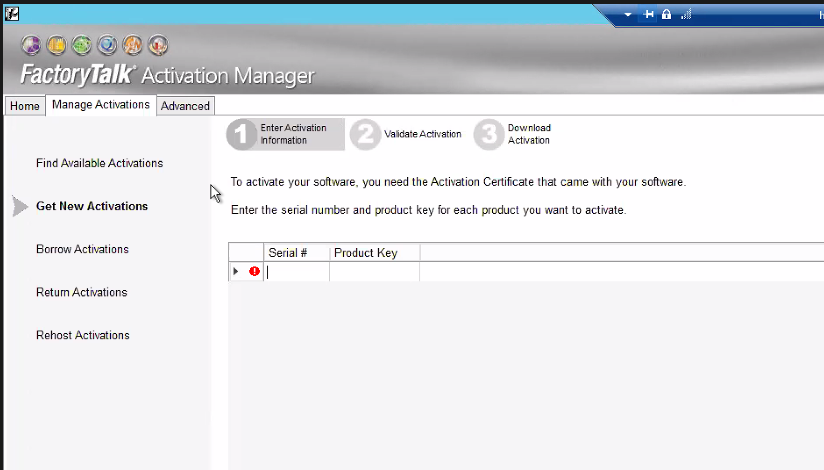
Task: Click the row selector arrow in grid
Action: tap(236, 271)
